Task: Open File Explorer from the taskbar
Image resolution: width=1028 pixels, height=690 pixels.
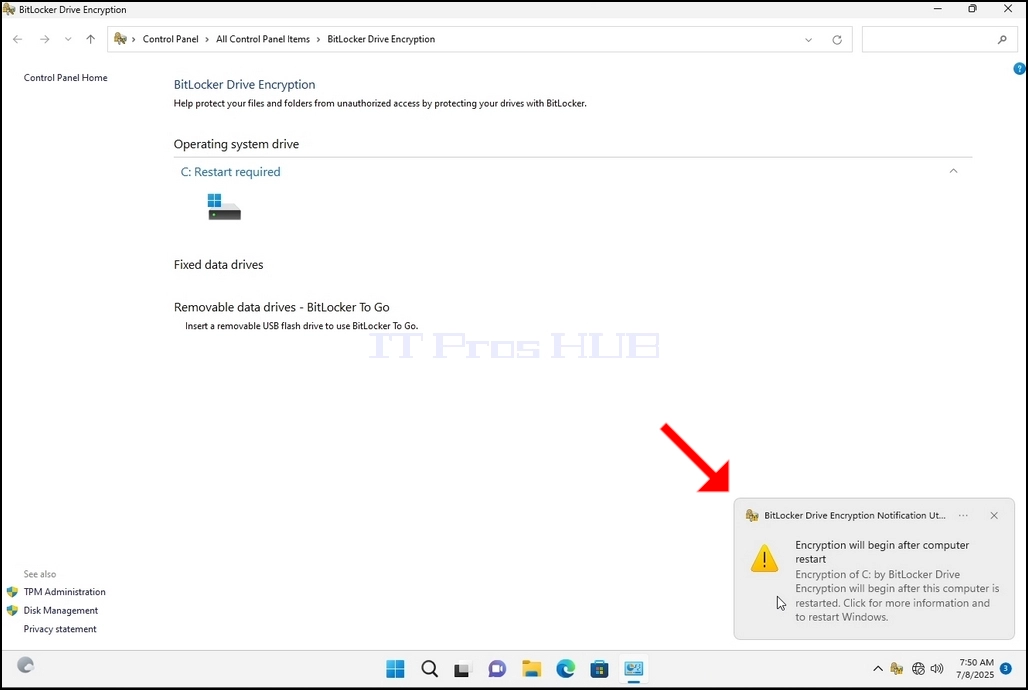Action: pos(532,669)
